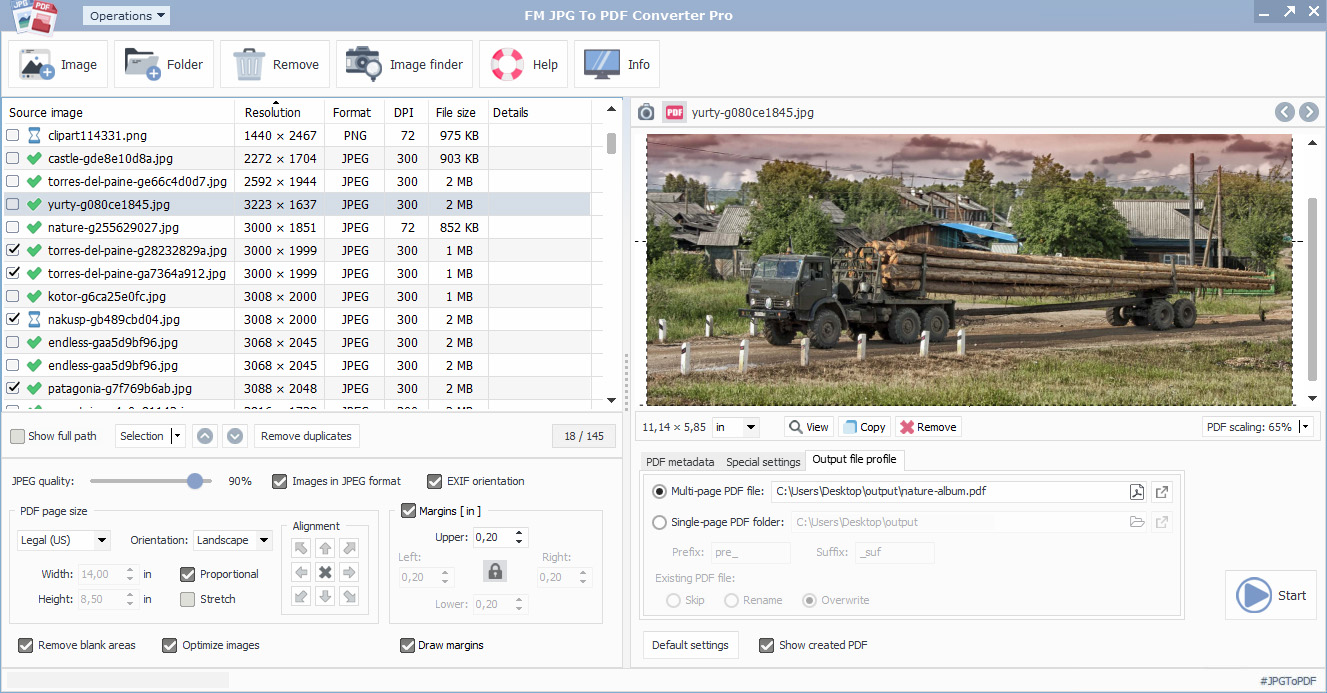Image resolution: width=1327 pixels, height=693 pixels.
Task: Open the Selection dropdown arrow
Action: click(x=178, y=436)
